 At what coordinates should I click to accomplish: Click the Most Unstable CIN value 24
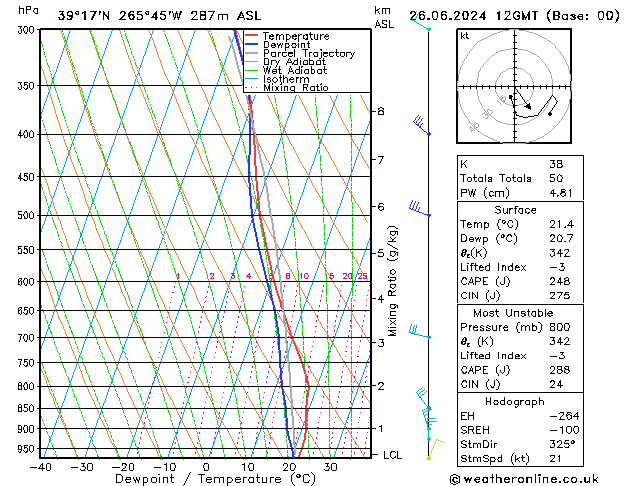tap(556, 384)
